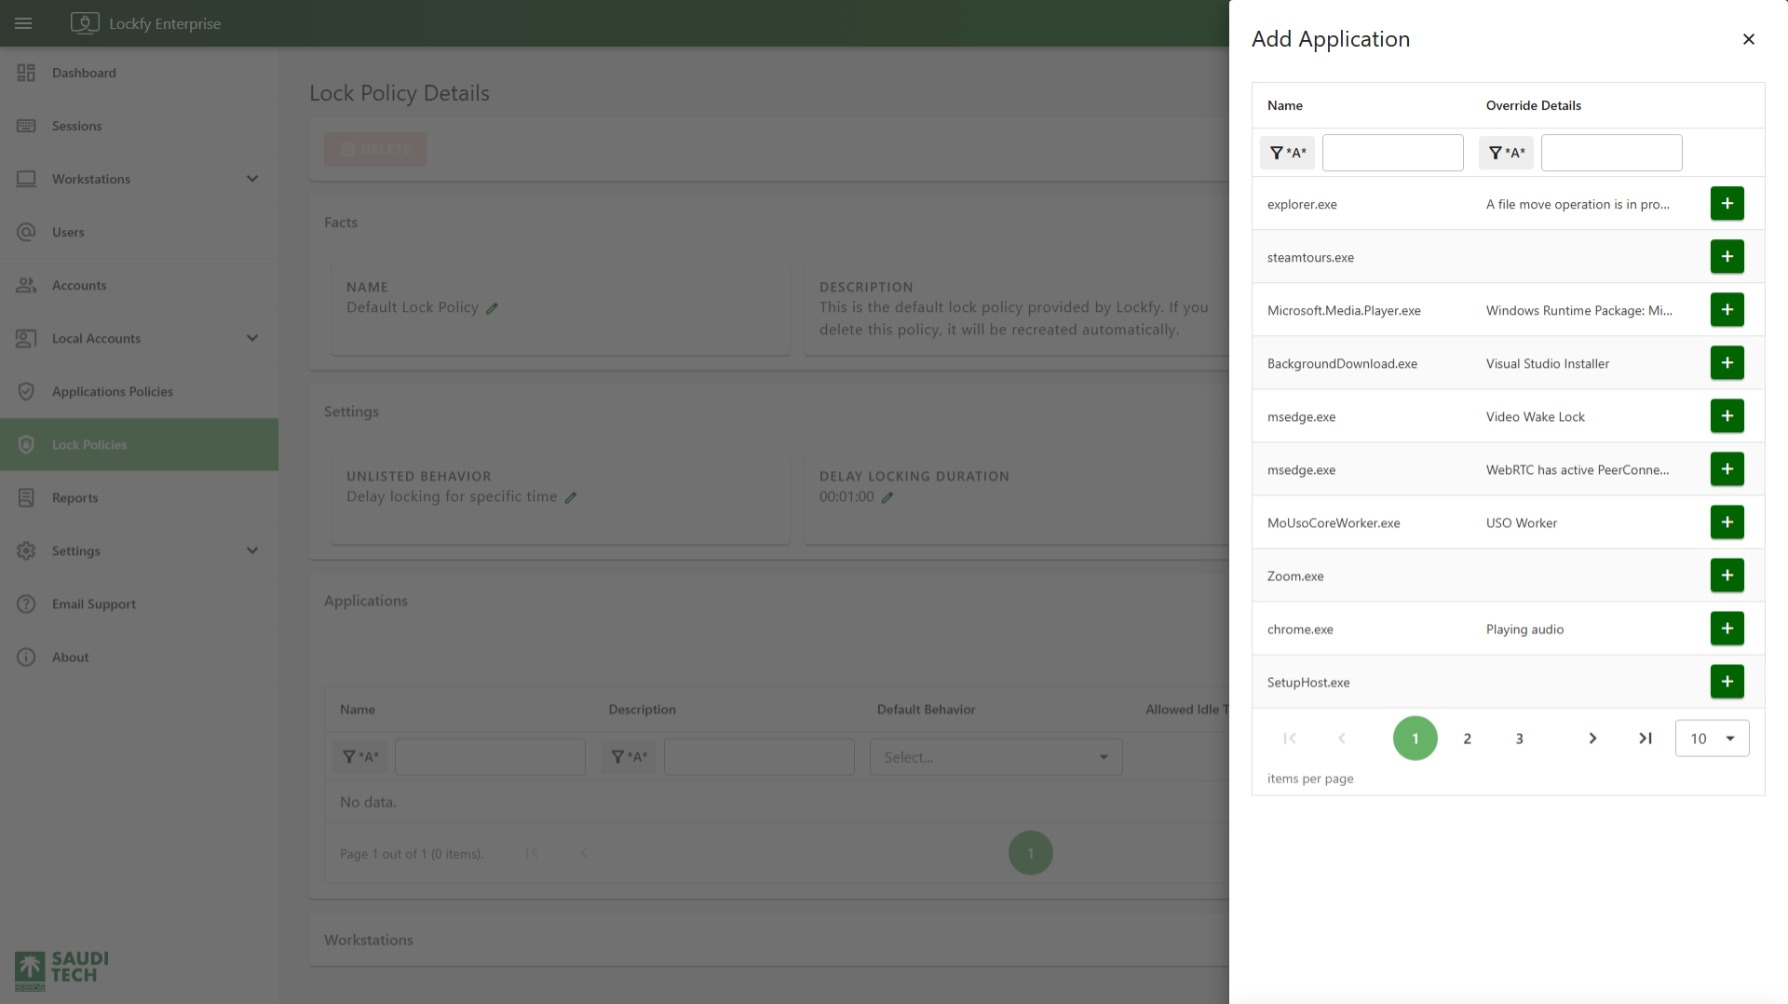
Task: Add msedge.exe Video Wake Lock entry
Action: [x=1727, y=415]
